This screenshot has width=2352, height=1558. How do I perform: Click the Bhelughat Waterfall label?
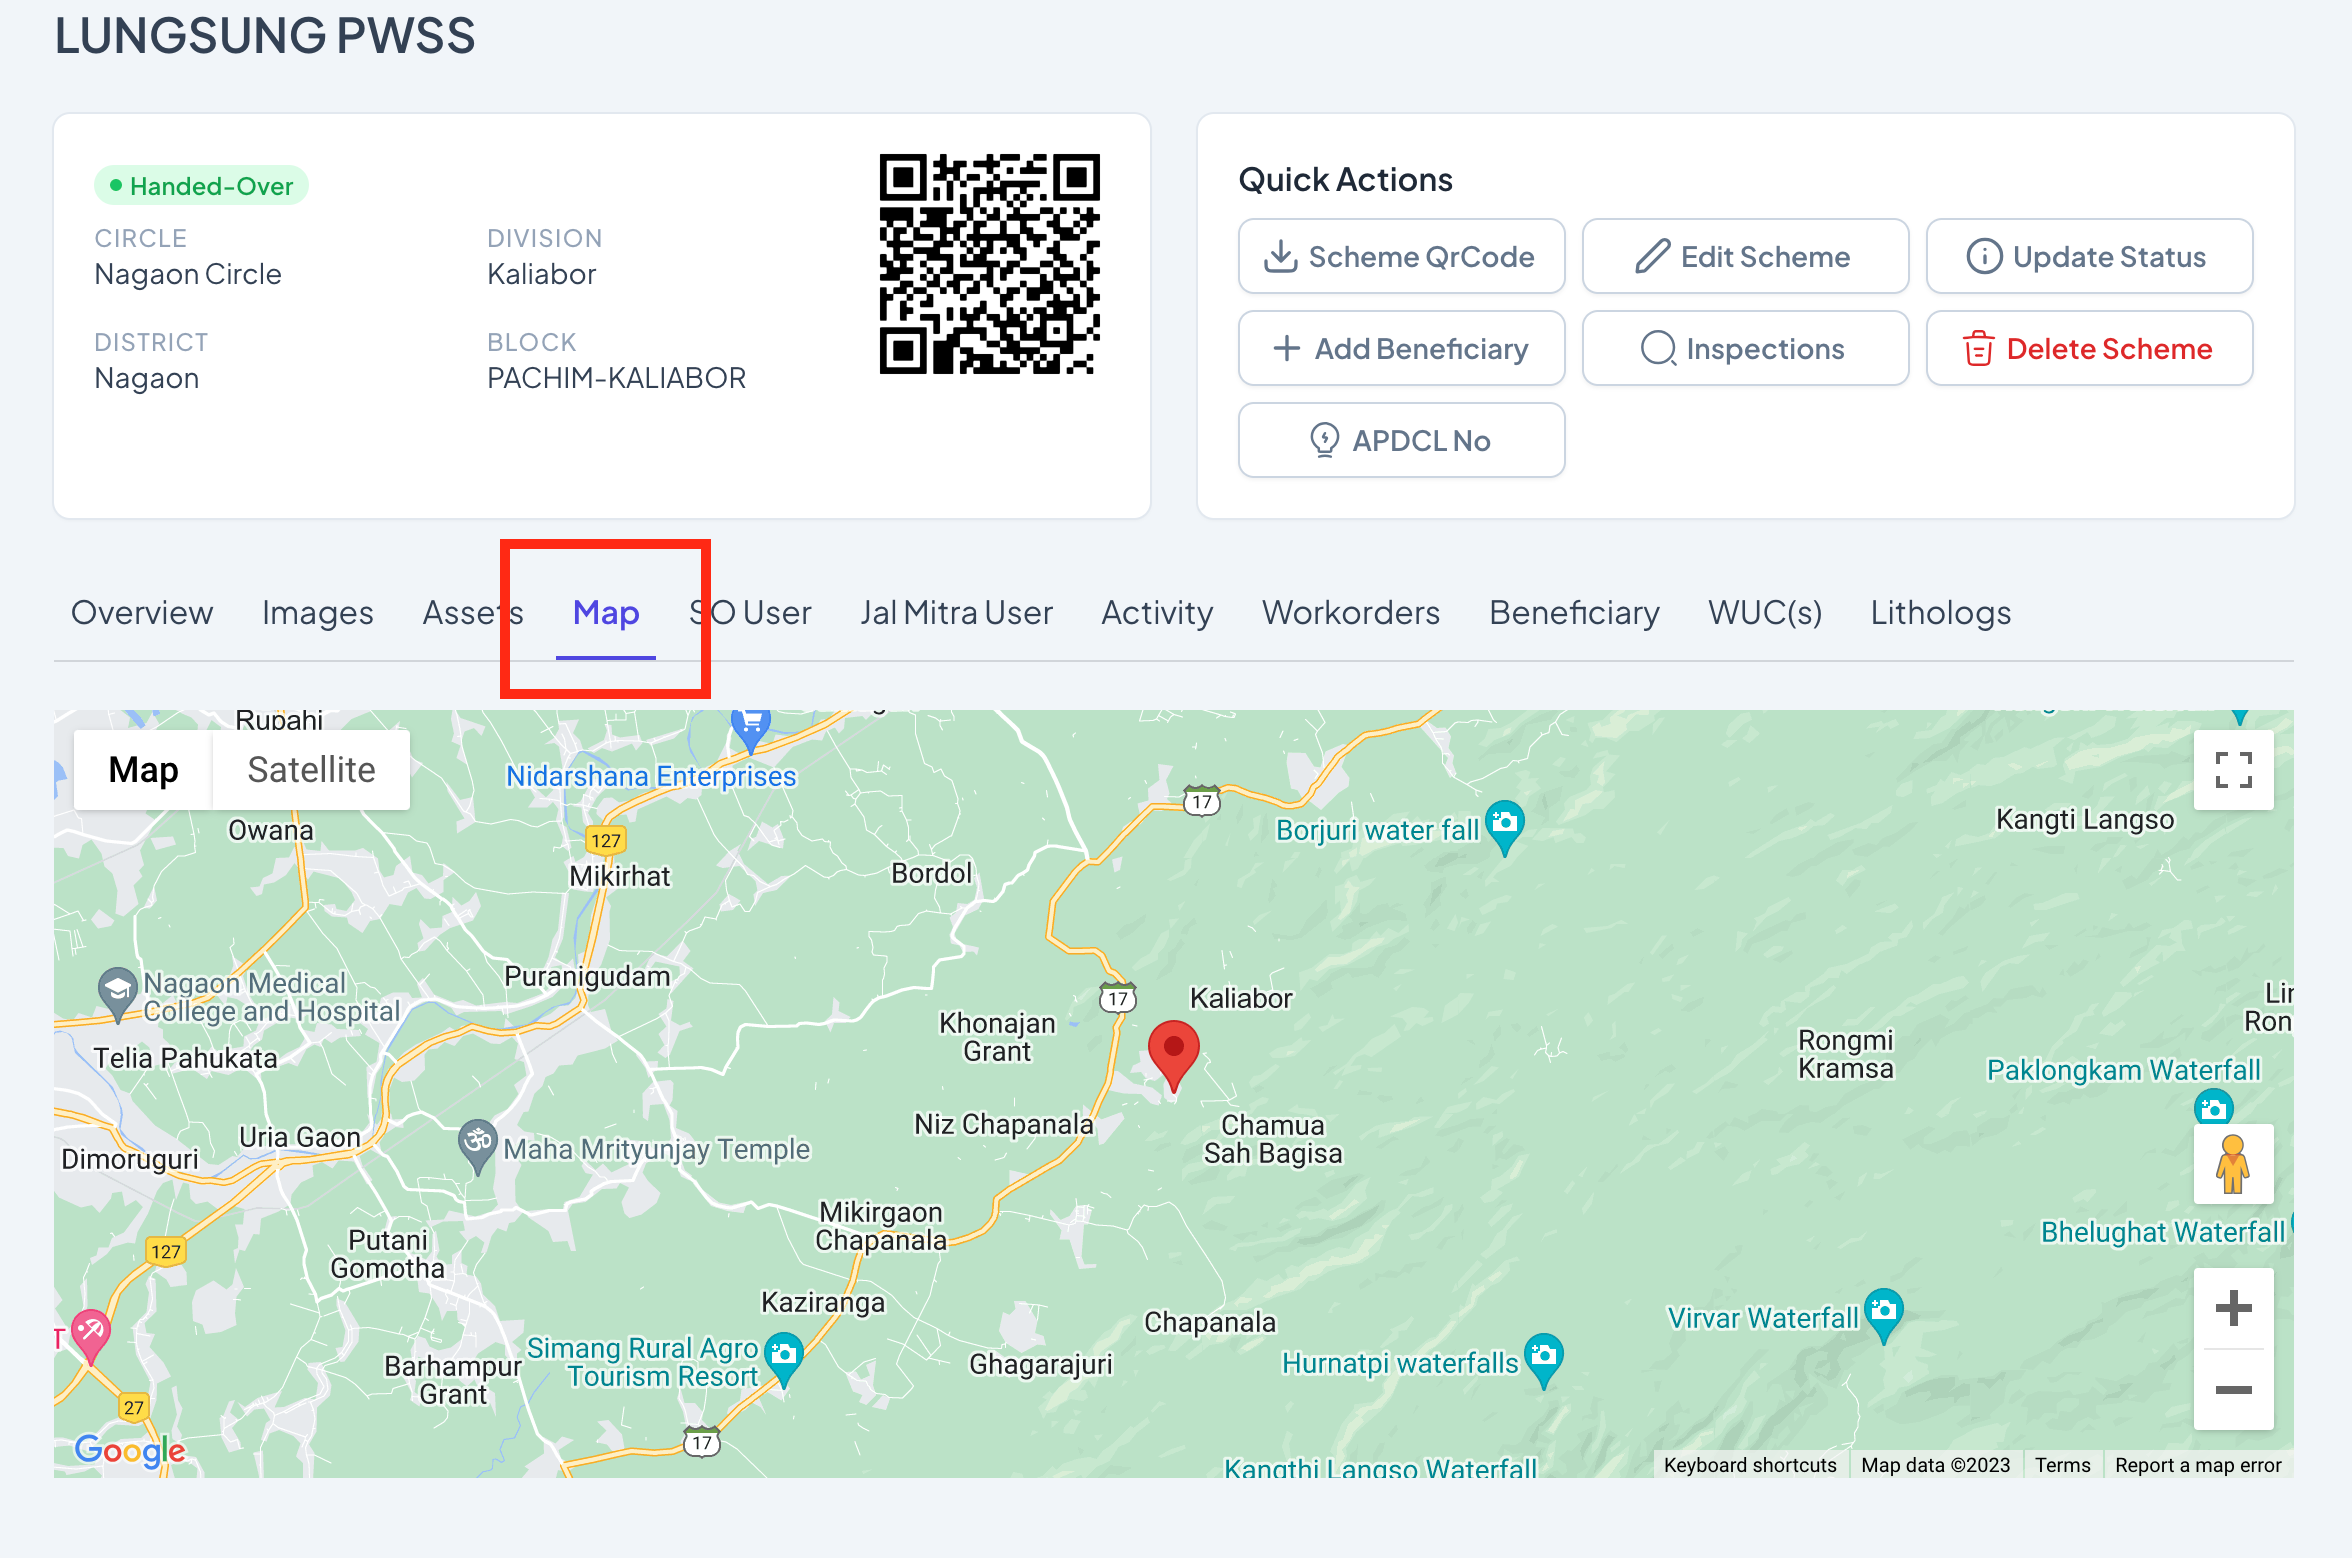click(2163, 1232)
